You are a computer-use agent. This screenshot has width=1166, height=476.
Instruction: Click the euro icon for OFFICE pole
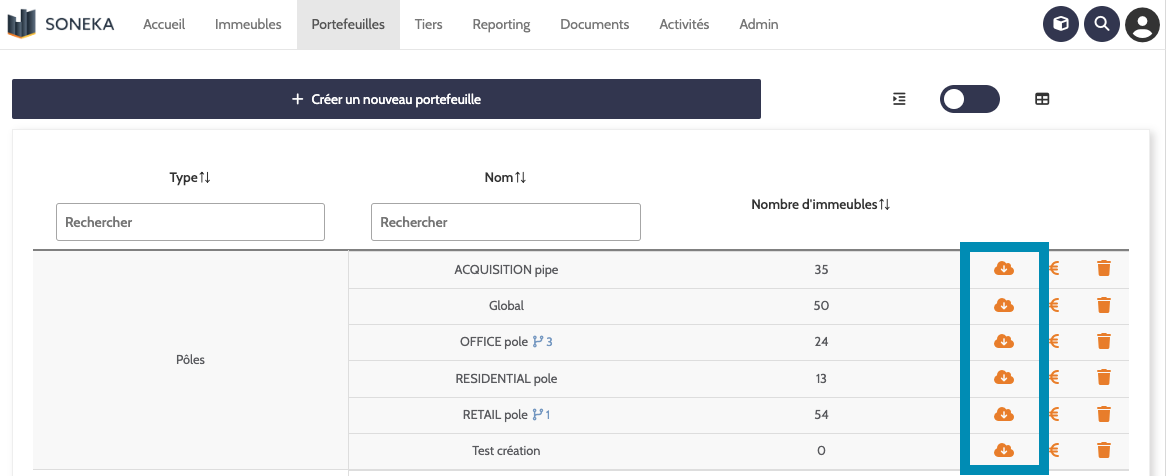pos(1054,341)
